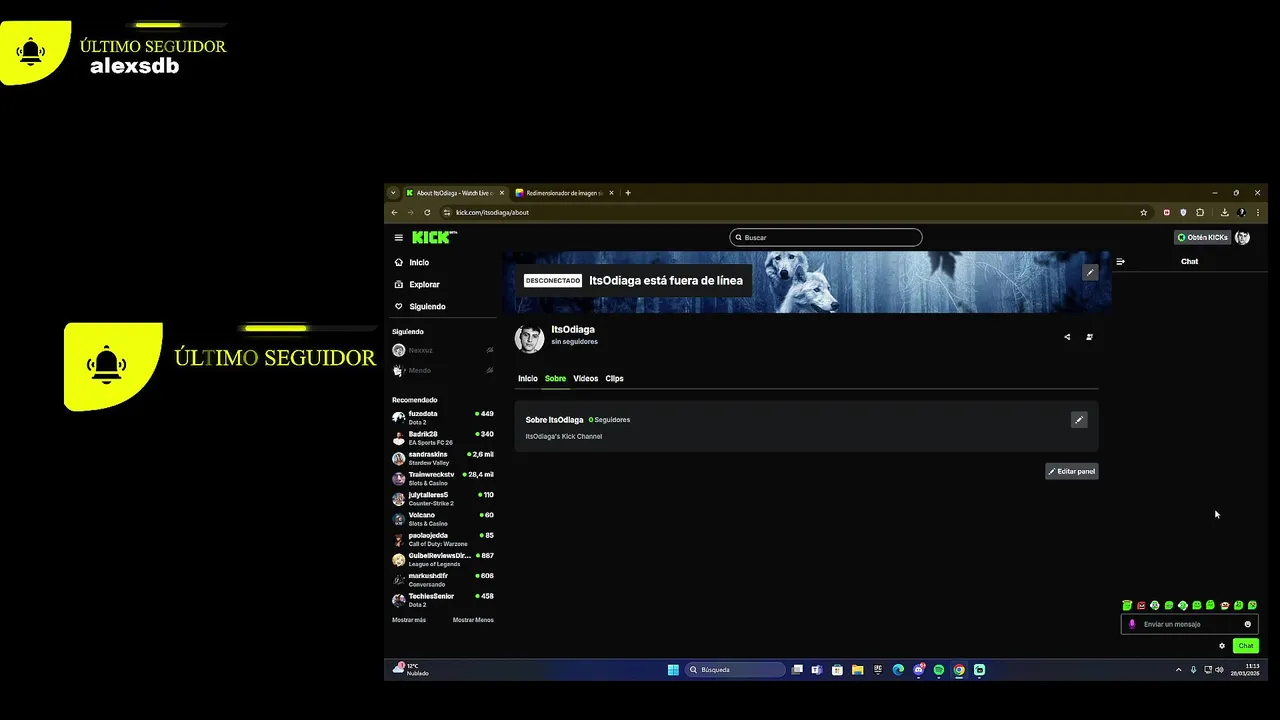The image size is (1280, 720).
Task: Open the Videos tab
Action: pos(585,378)
